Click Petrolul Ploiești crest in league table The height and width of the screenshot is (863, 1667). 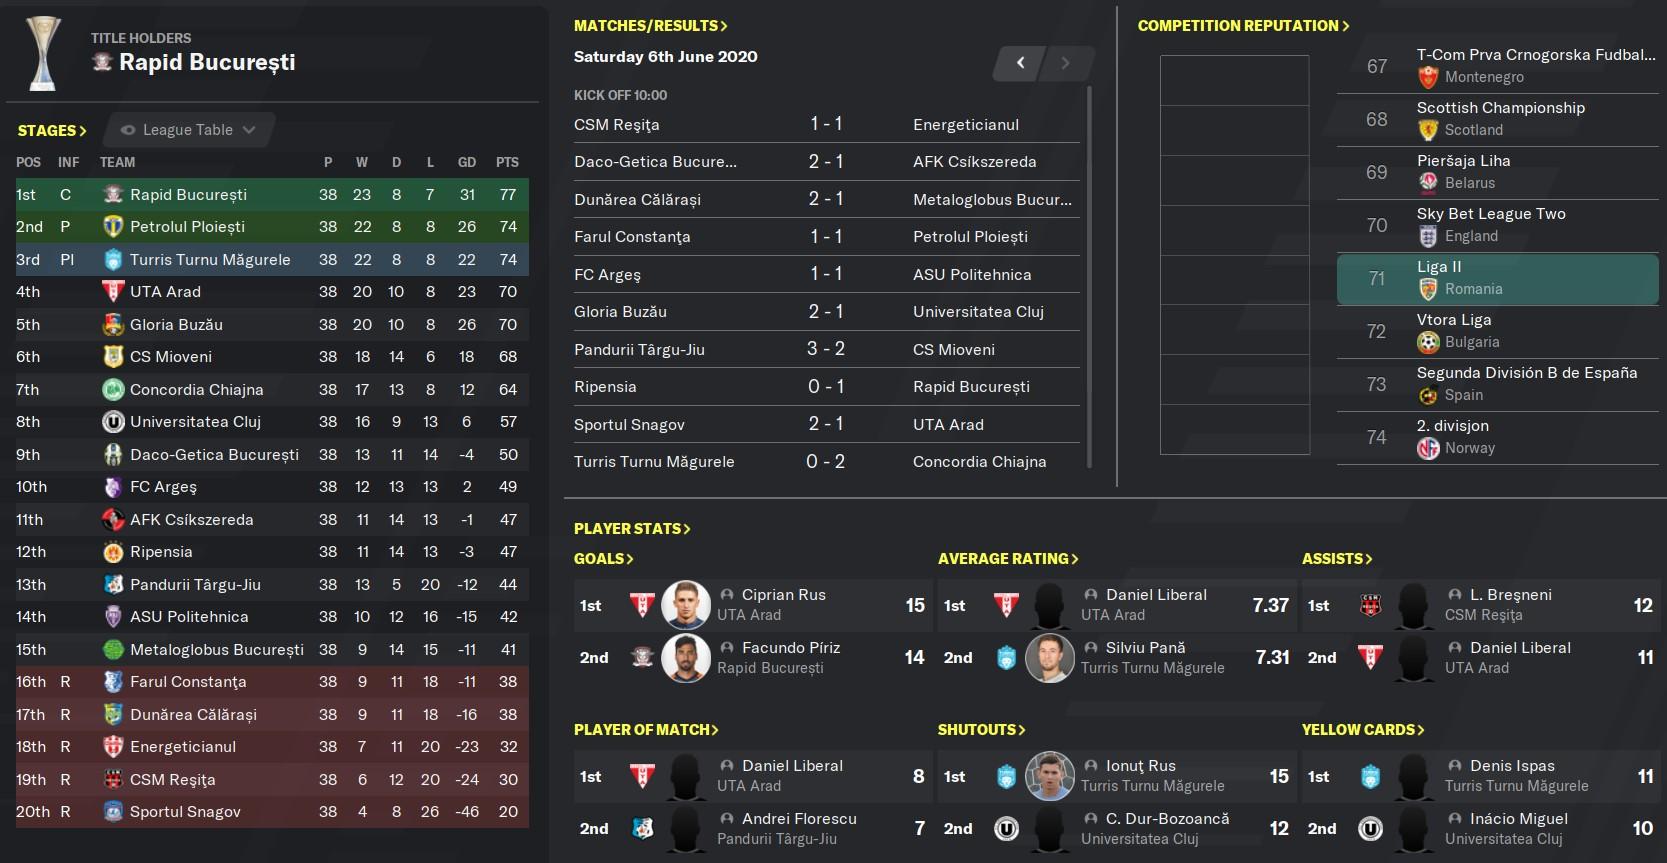click(x=113, y=227)
